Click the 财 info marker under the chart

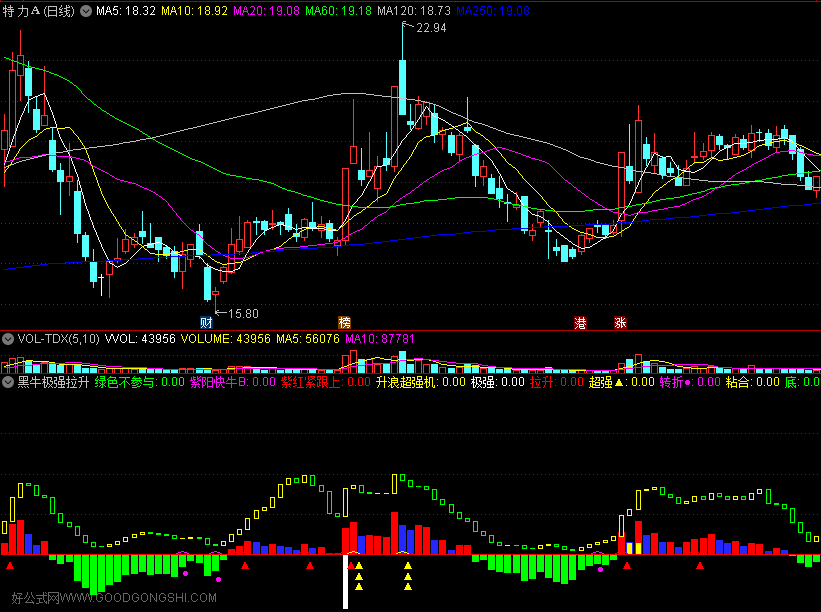coord(206,322)
